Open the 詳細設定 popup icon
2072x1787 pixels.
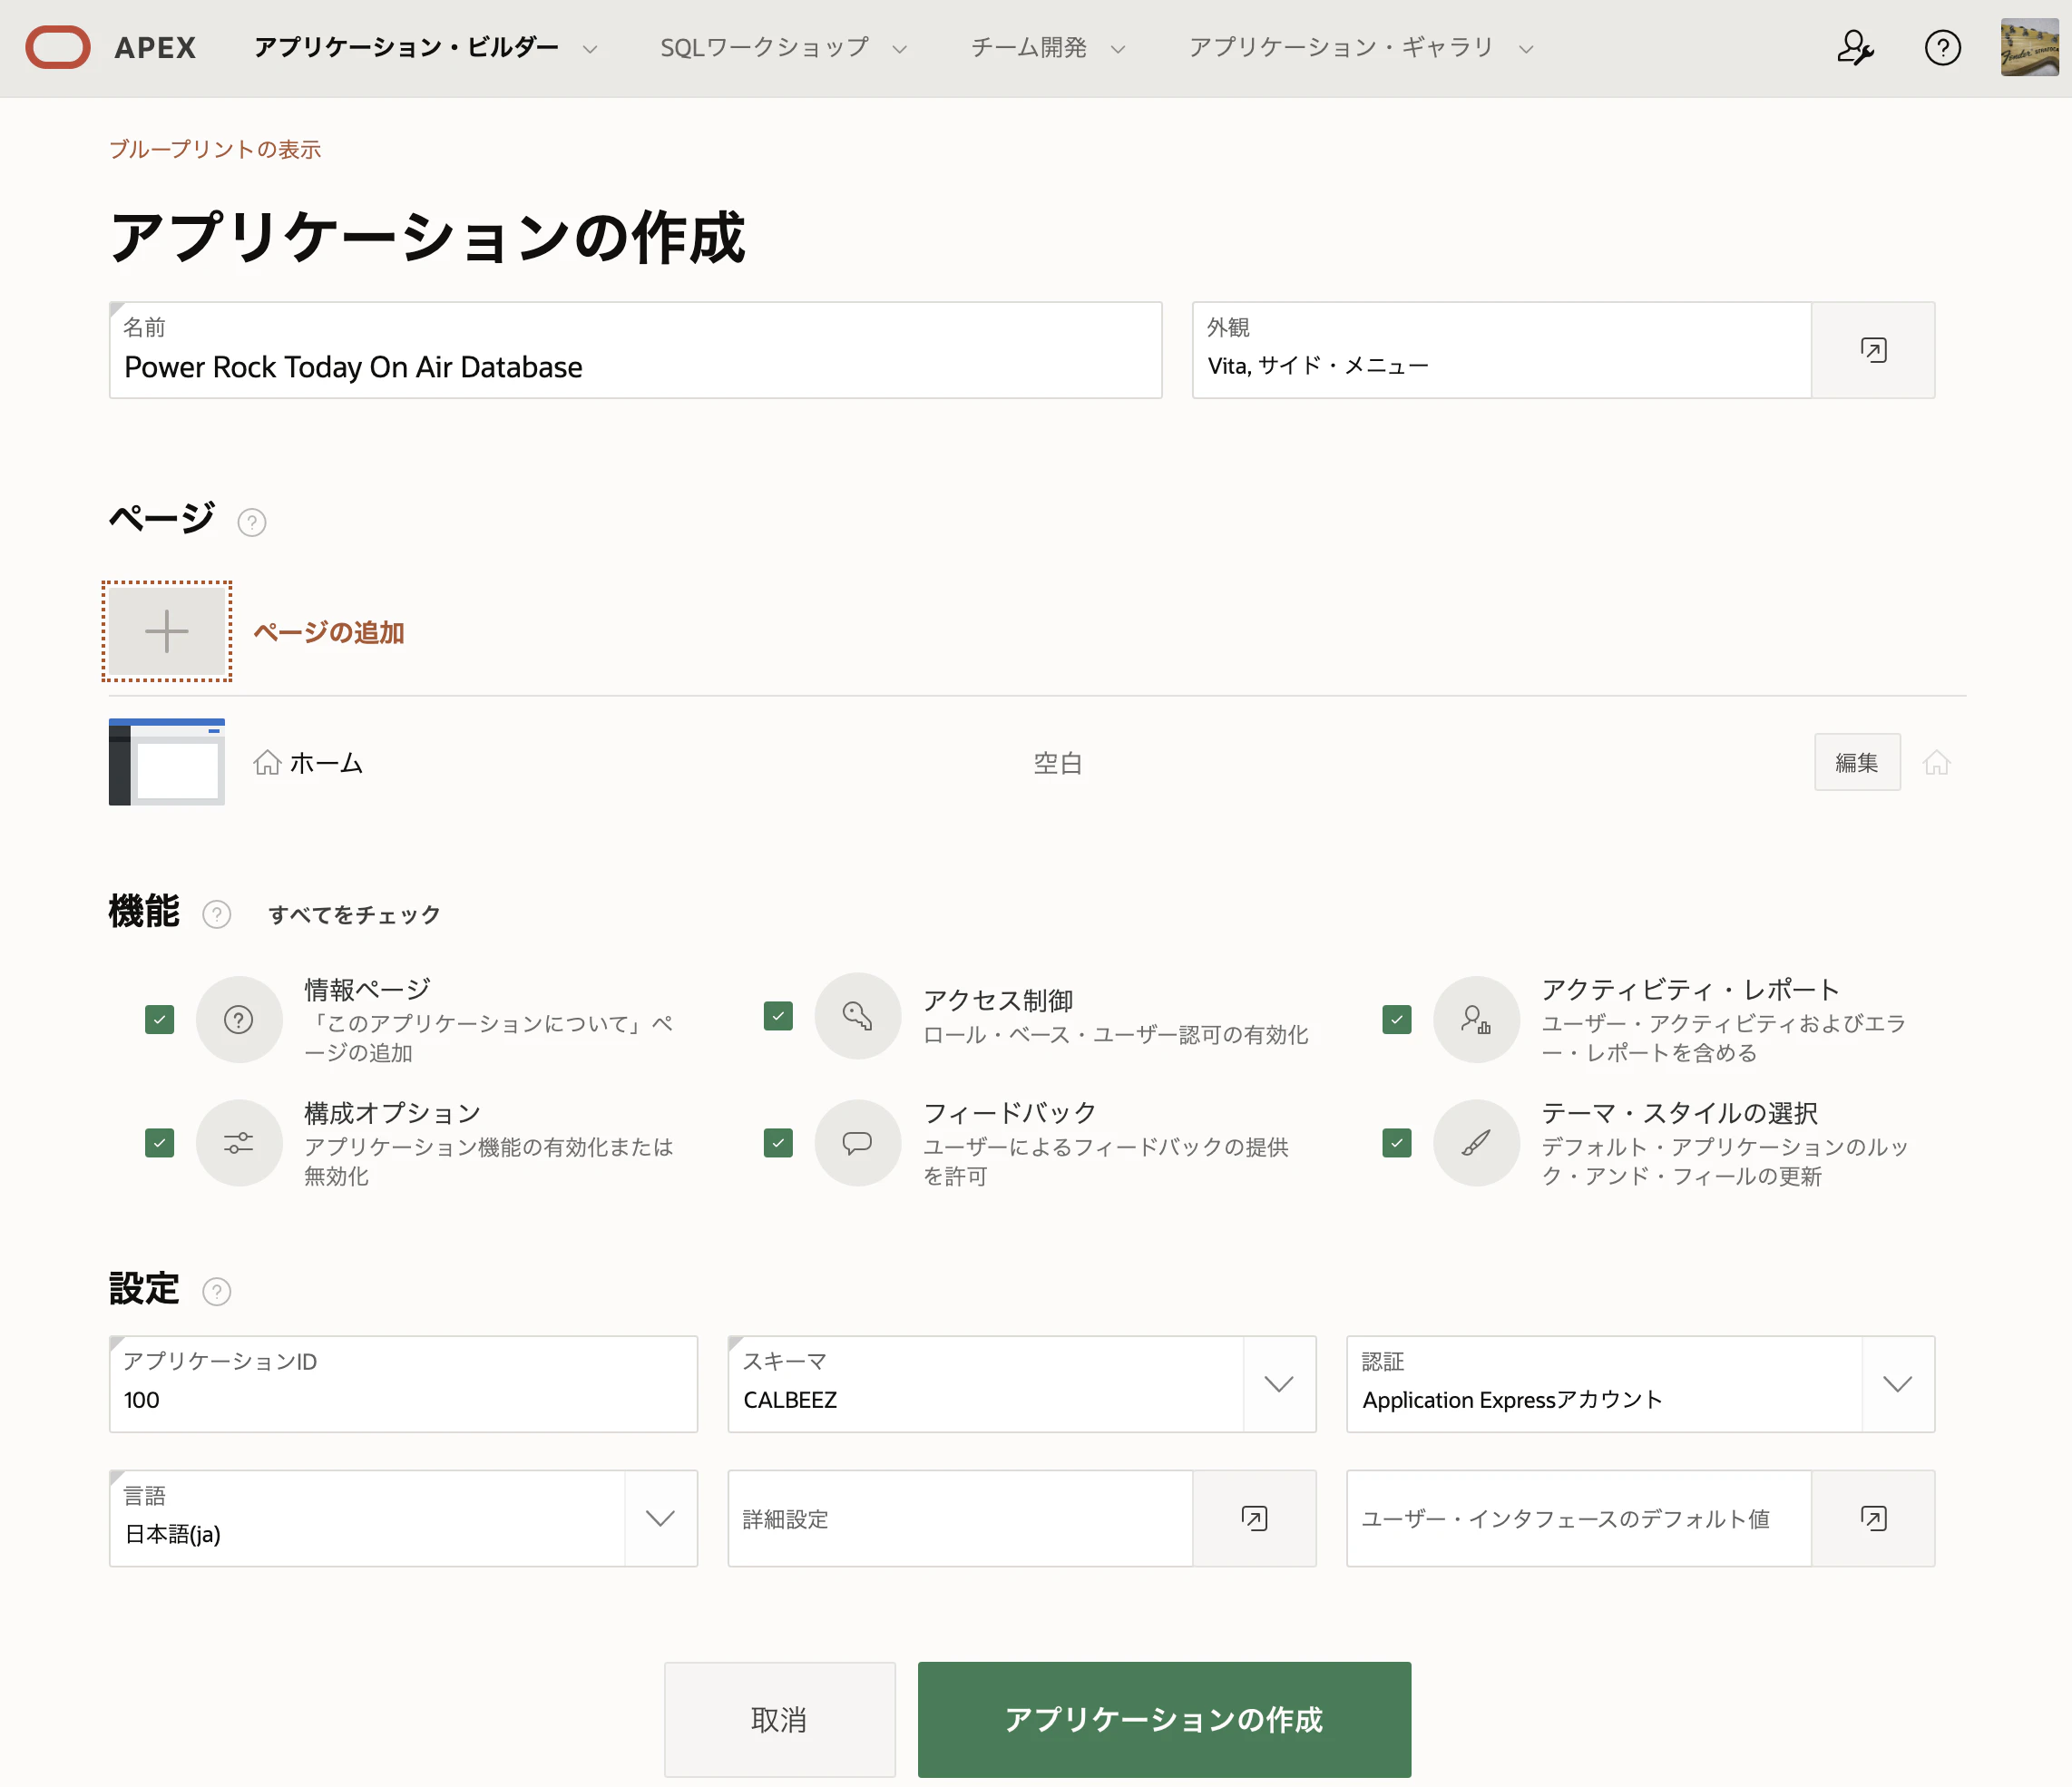[1255, 1517]
